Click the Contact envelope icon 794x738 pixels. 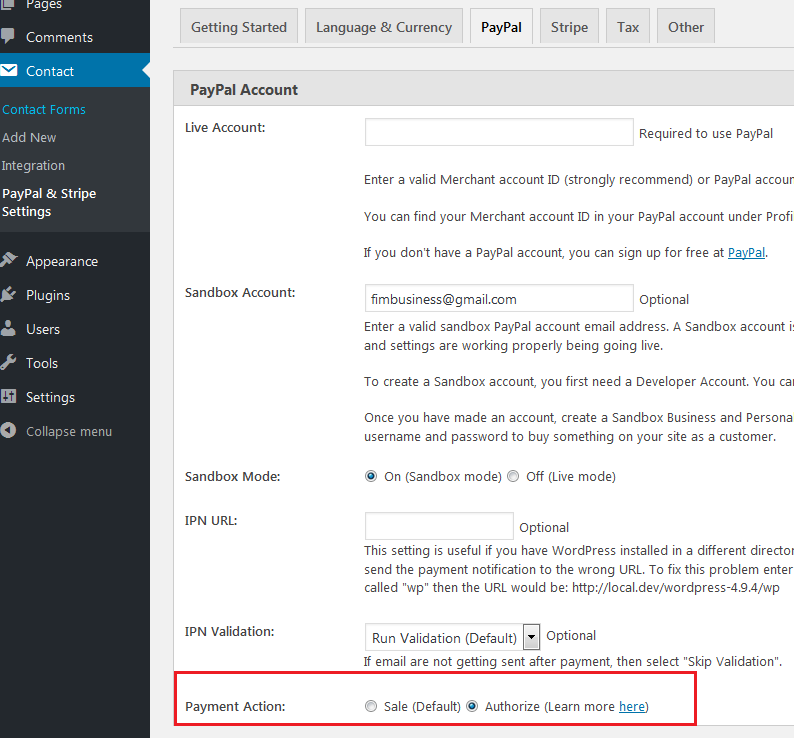pyautogui.click(x=9, y=70)
